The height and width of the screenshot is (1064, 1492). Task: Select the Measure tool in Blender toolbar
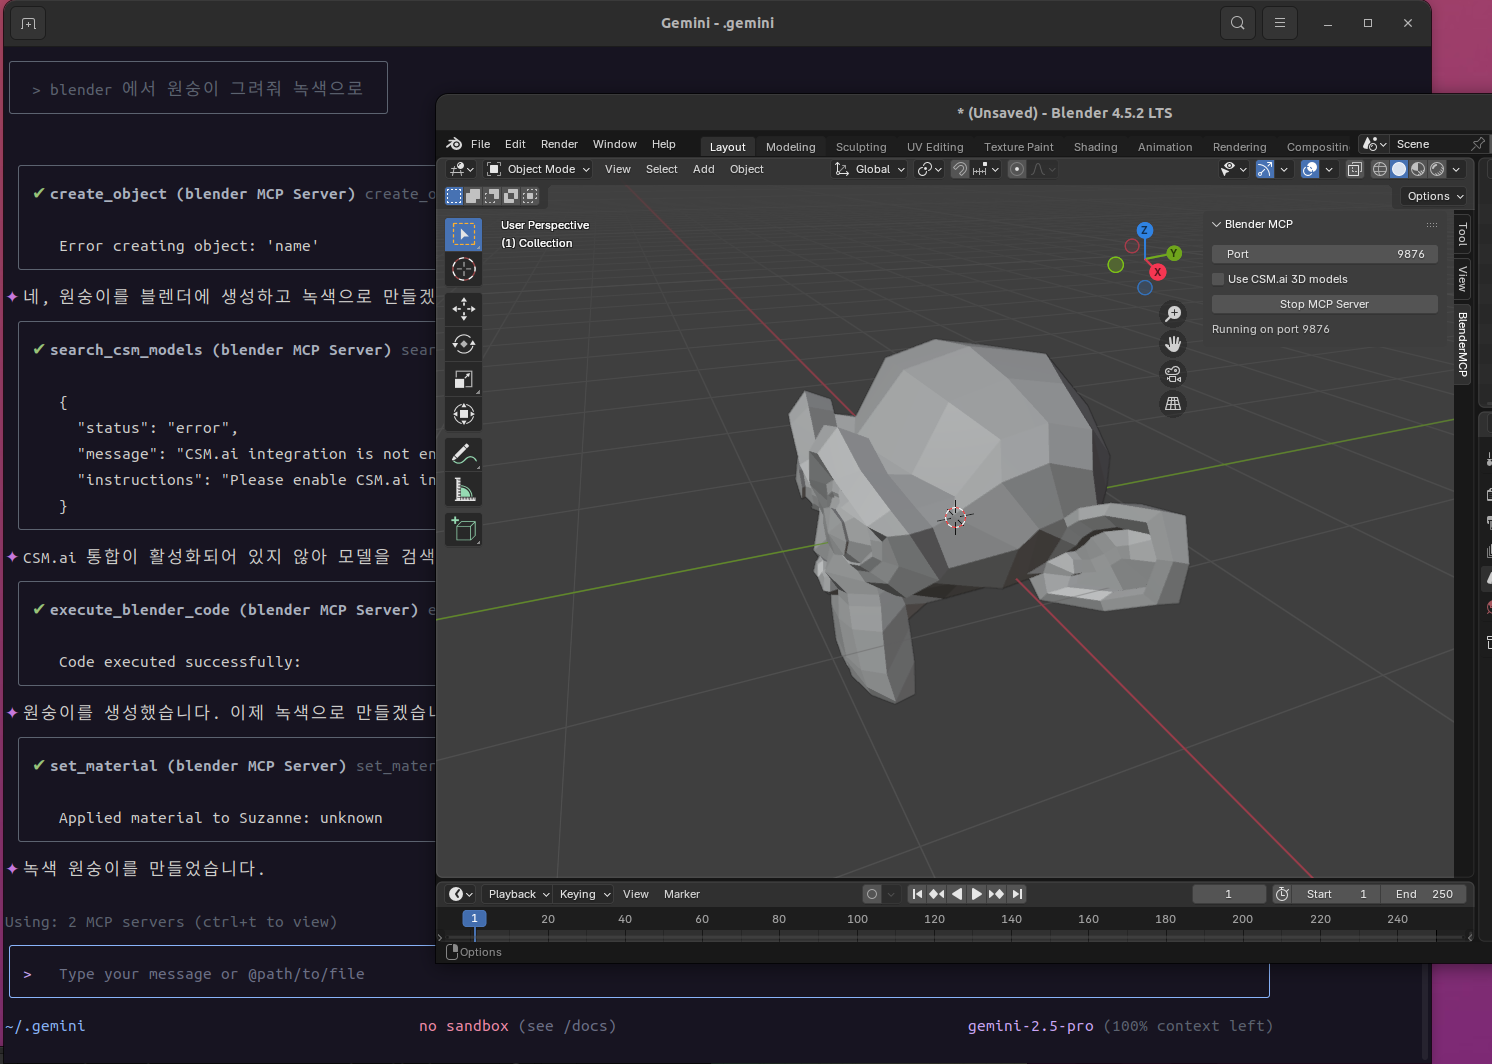click(463, 489)
